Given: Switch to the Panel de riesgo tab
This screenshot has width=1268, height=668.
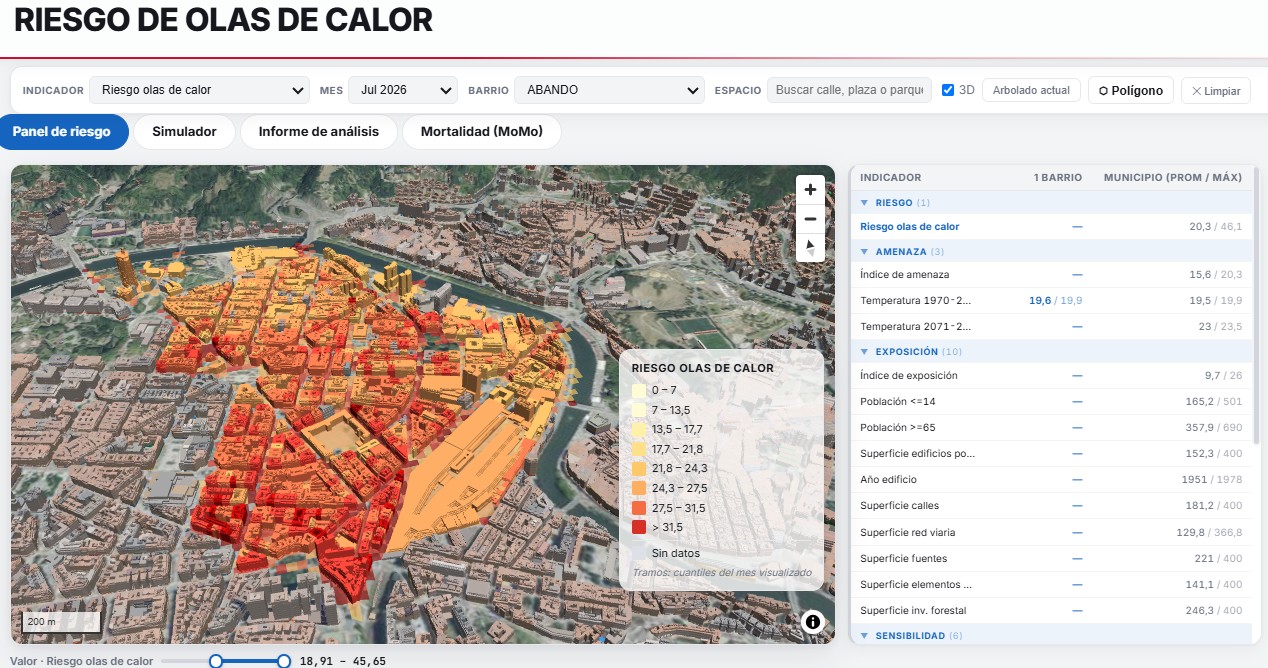Looking at the screenshot, I should pos(62,132).
